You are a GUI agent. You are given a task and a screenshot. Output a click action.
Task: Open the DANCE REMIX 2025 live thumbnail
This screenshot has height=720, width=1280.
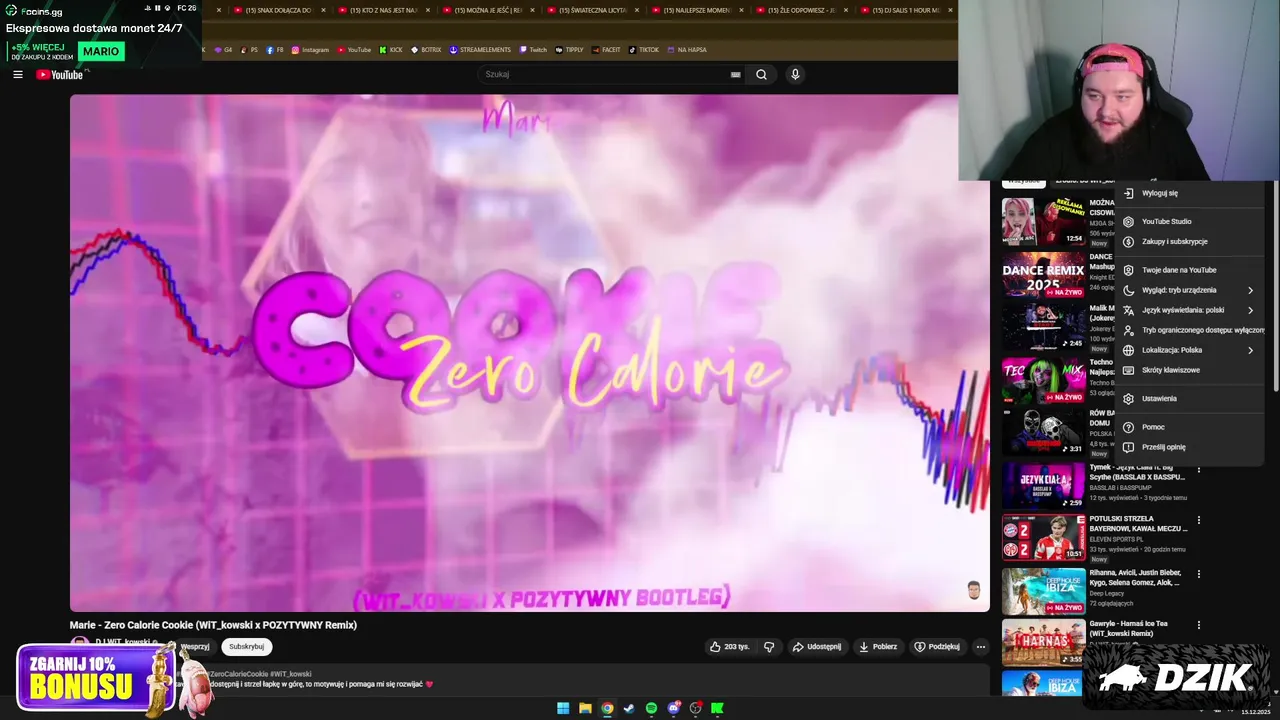click(x=1043, y=275)
